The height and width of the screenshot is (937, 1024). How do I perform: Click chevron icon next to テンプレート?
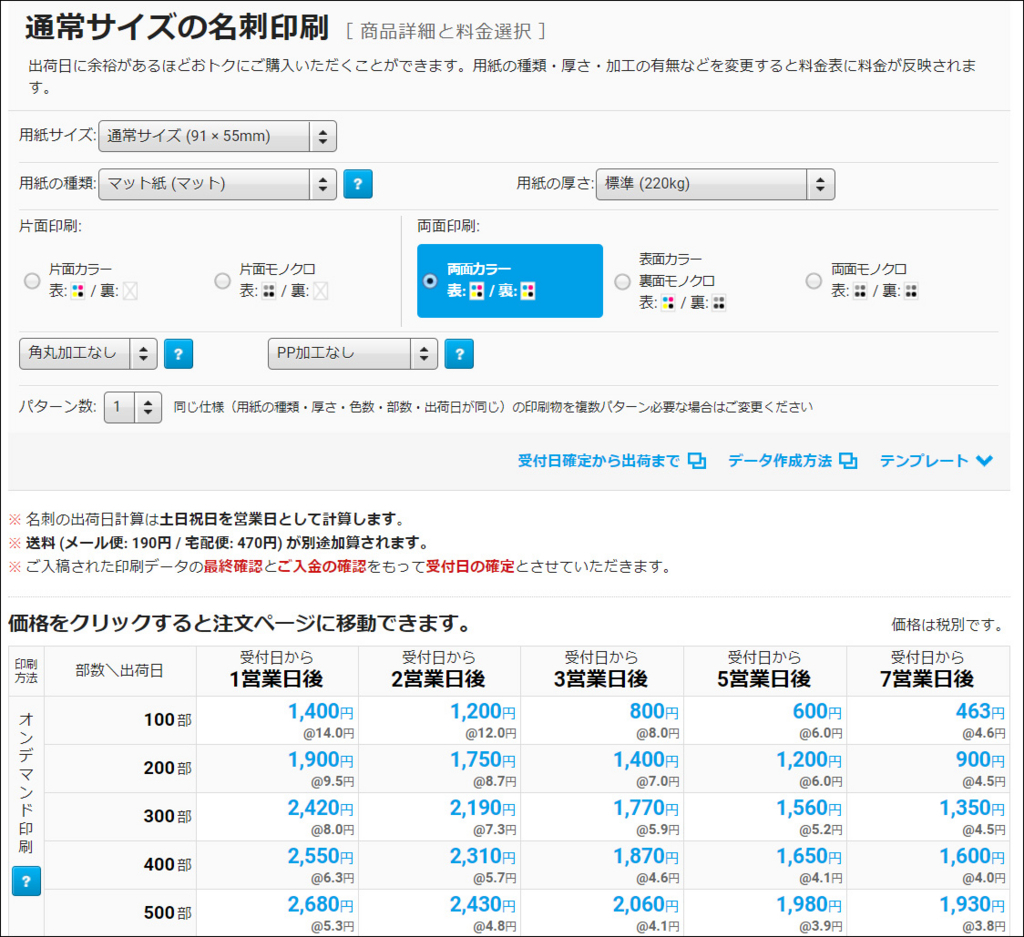pyautogui.click(x=984, y=461)
